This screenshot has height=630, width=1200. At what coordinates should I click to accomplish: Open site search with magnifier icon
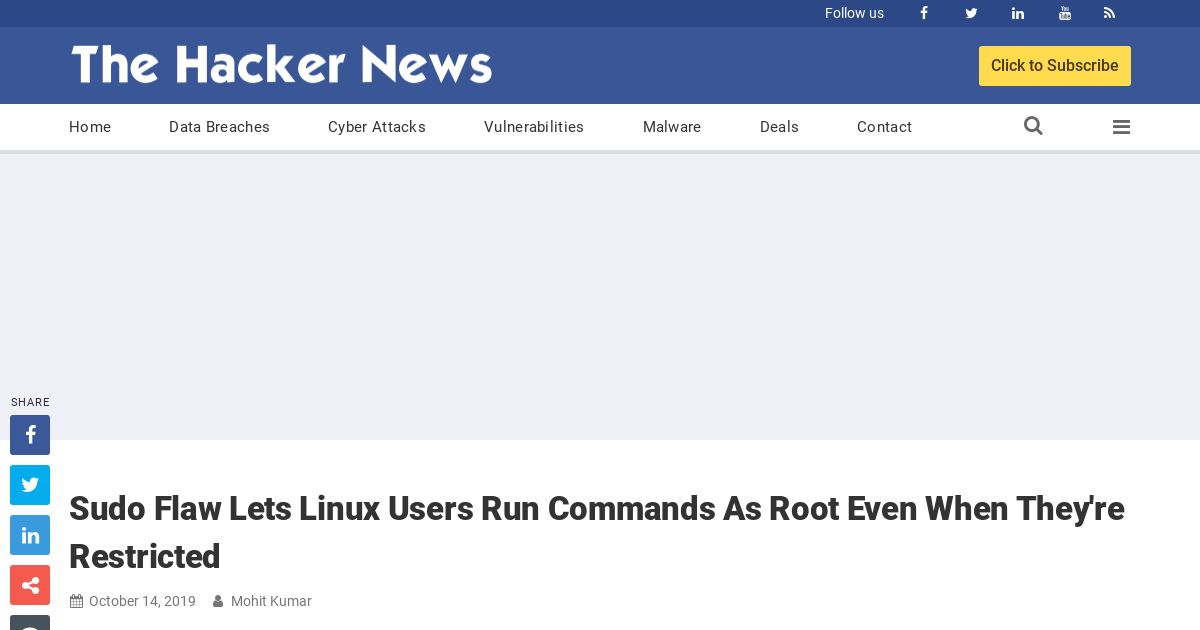tap(1033, 126)
